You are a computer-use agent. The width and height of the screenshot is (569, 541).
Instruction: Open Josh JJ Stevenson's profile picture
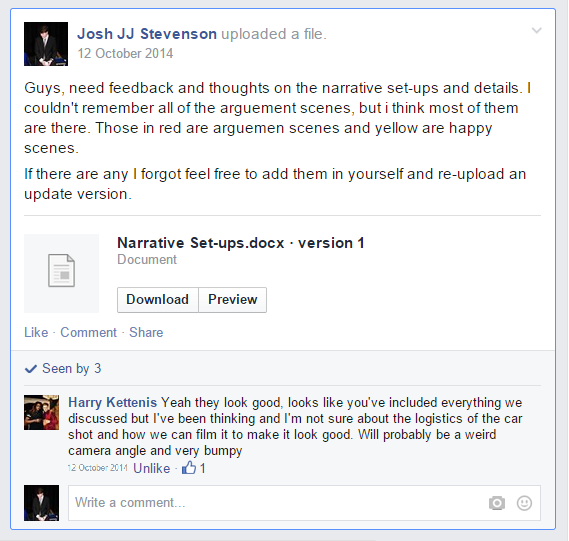click(x=46, y=44)
